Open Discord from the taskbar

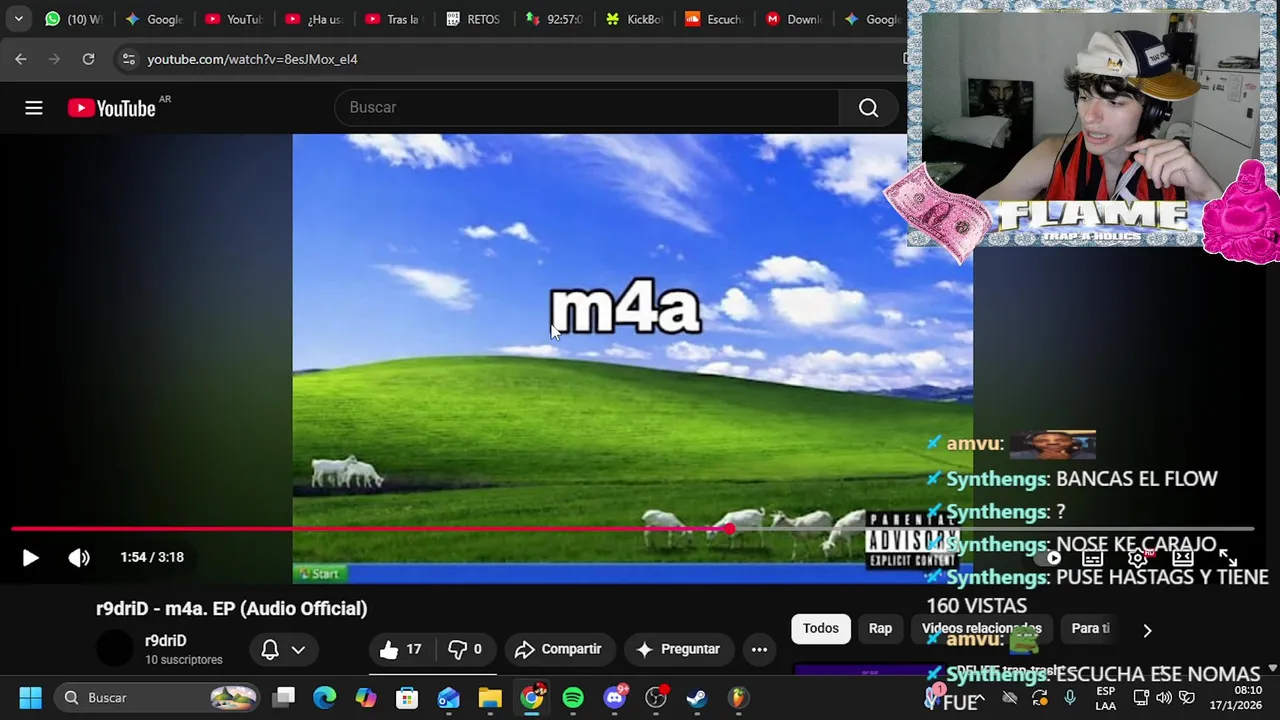615,698
